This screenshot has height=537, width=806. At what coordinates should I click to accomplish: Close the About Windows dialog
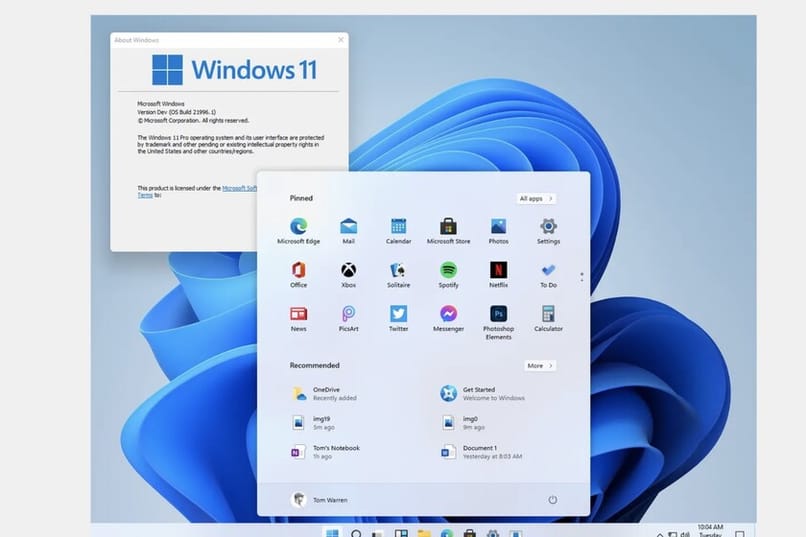(340, 40)
